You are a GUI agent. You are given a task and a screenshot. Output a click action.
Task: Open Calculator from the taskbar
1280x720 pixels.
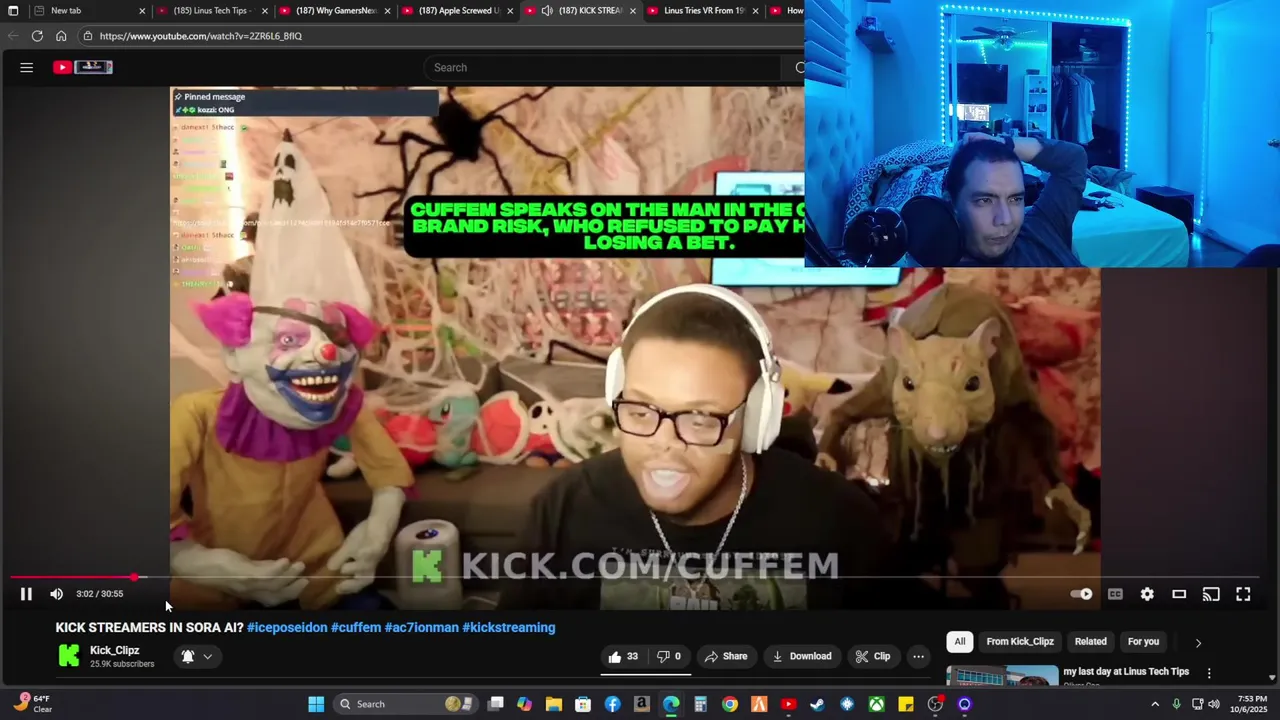(700, 704)
